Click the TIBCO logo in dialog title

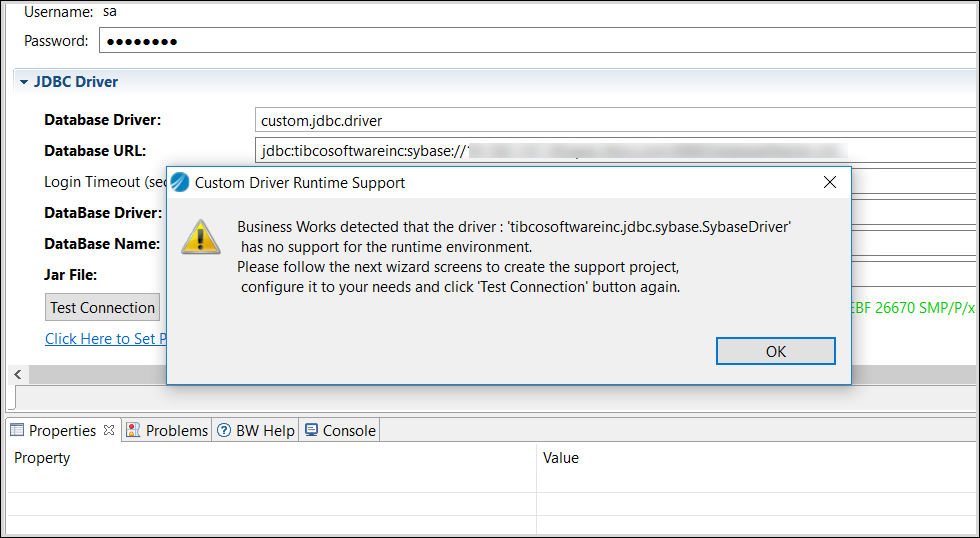pos(180,183)
